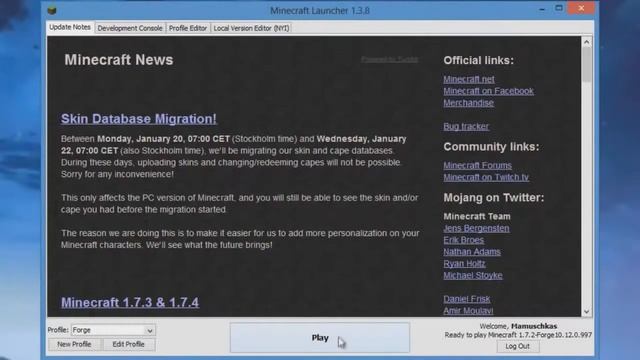Open Nathan Adams' Twitter link
Viewport: 640px width, 360px height.
tap(472, 252)
